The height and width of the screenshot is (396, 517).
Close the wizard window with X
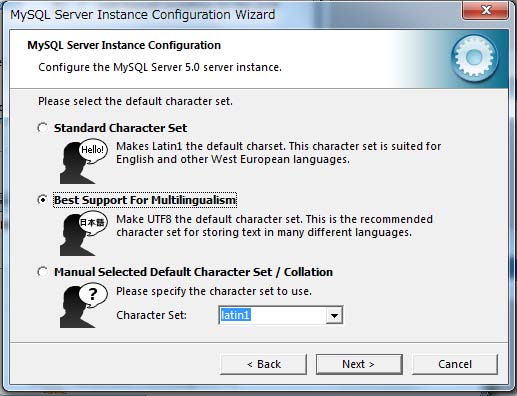(x=485, y=10)
